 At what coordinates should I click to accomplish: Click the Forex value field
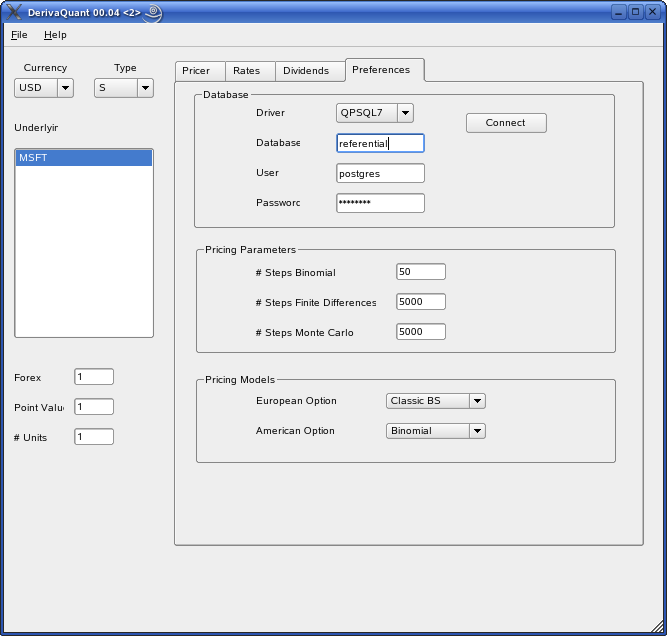(93, 377)
